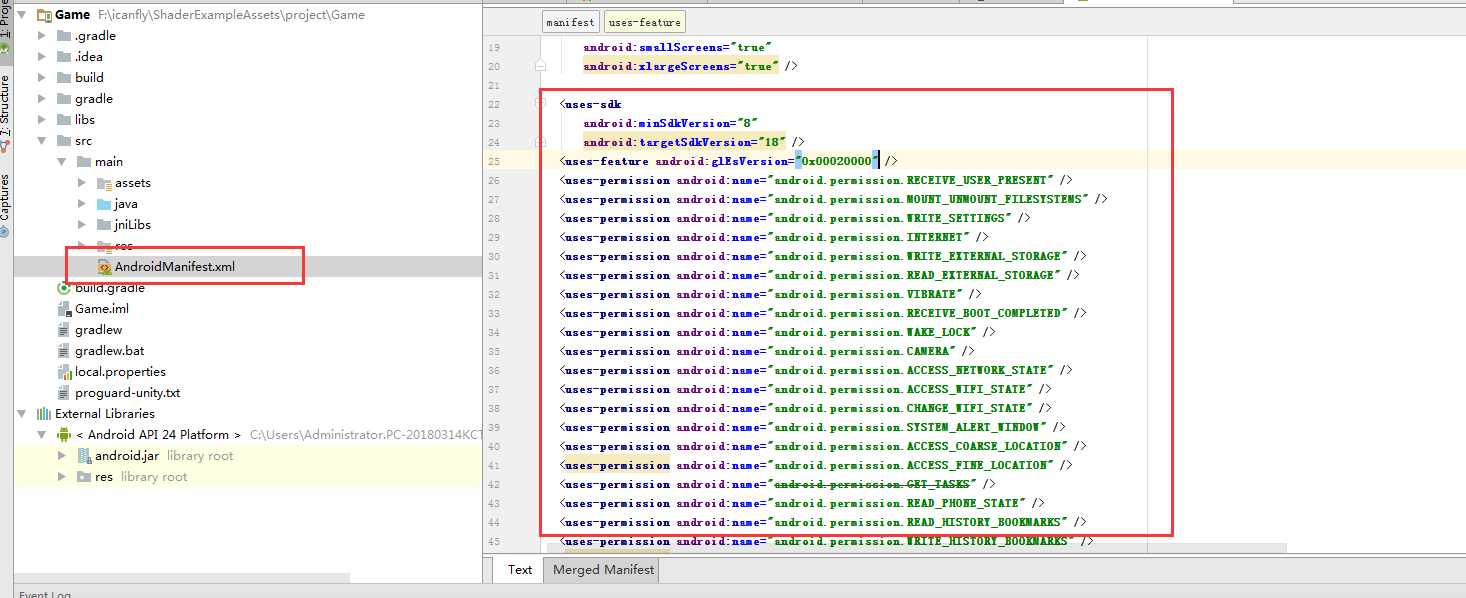Expand the java folder node
Viewport: 1466px width, 598px height.
coord(82,204)
